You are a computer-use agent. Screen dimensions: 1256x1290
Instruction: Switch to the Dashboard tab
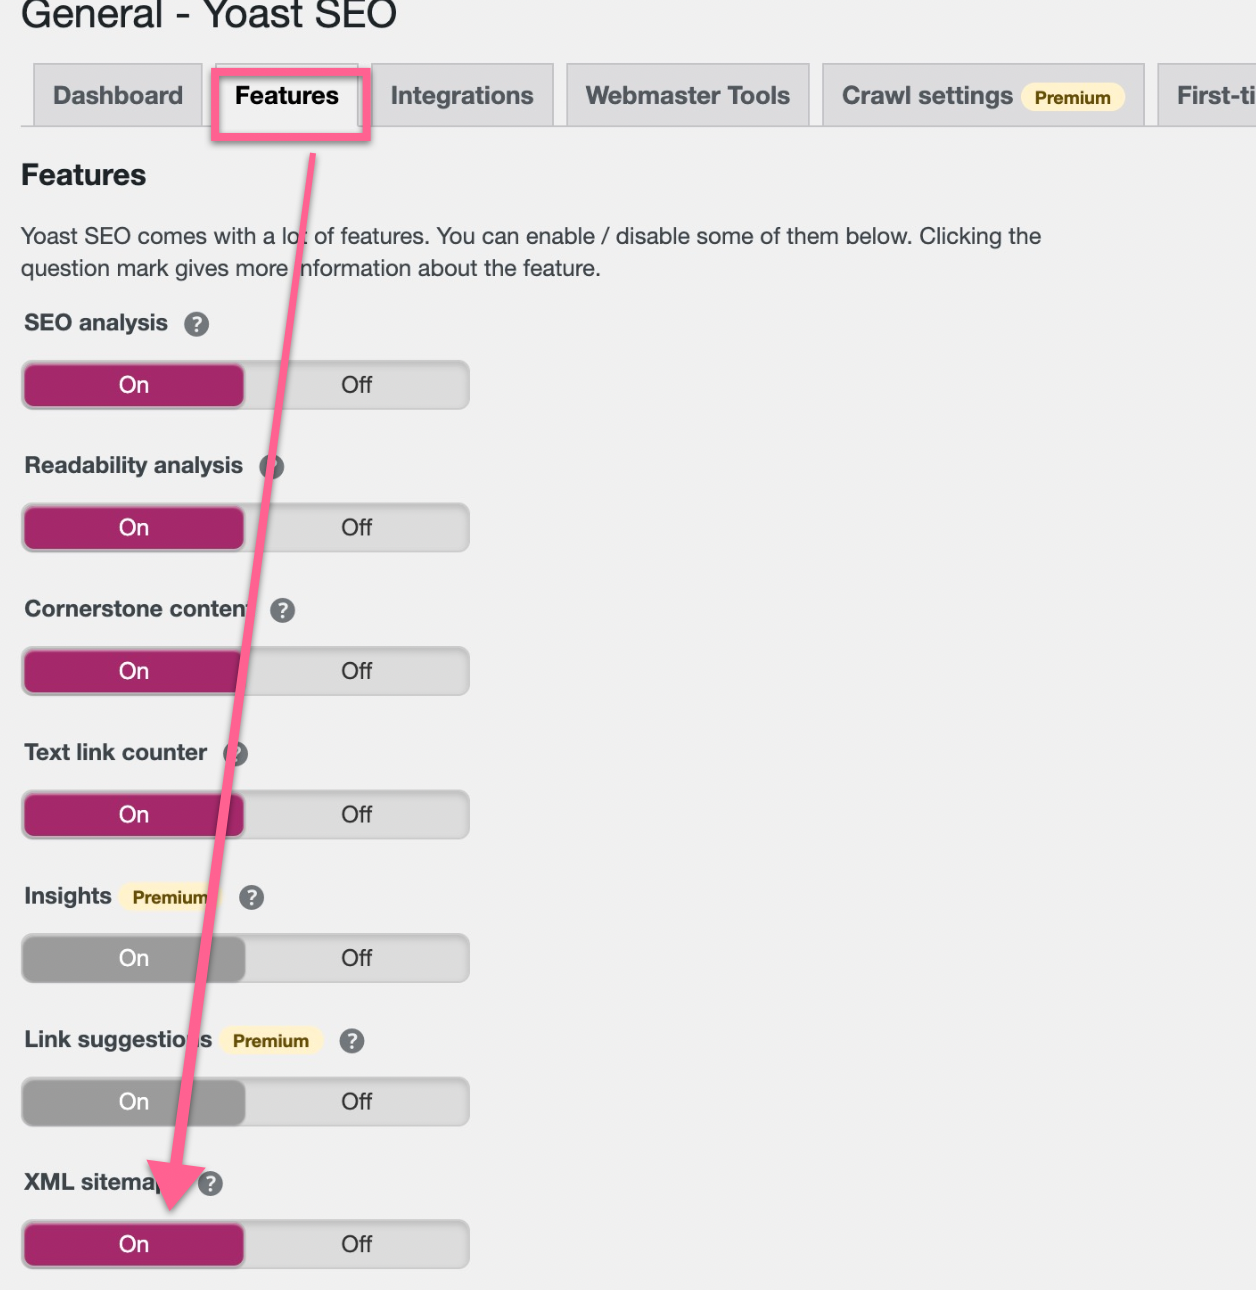(118, 96)
